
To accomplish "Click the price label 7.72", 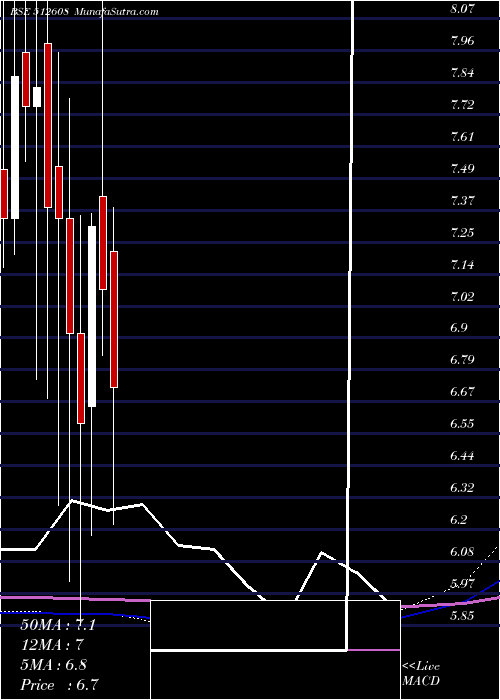I will [463, 105].
